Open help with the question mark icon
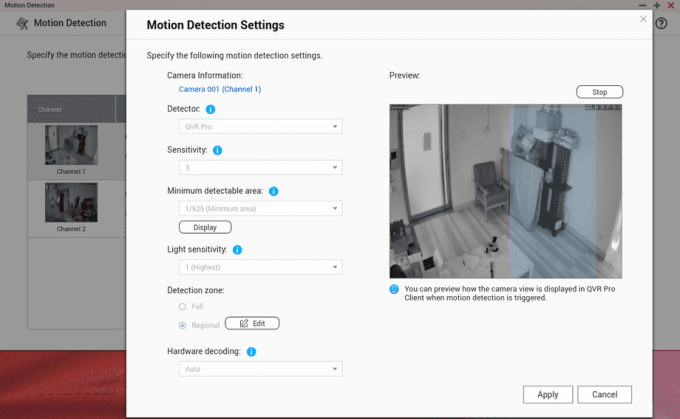Viewport: 680px width, 419px height. click(660, 23)
